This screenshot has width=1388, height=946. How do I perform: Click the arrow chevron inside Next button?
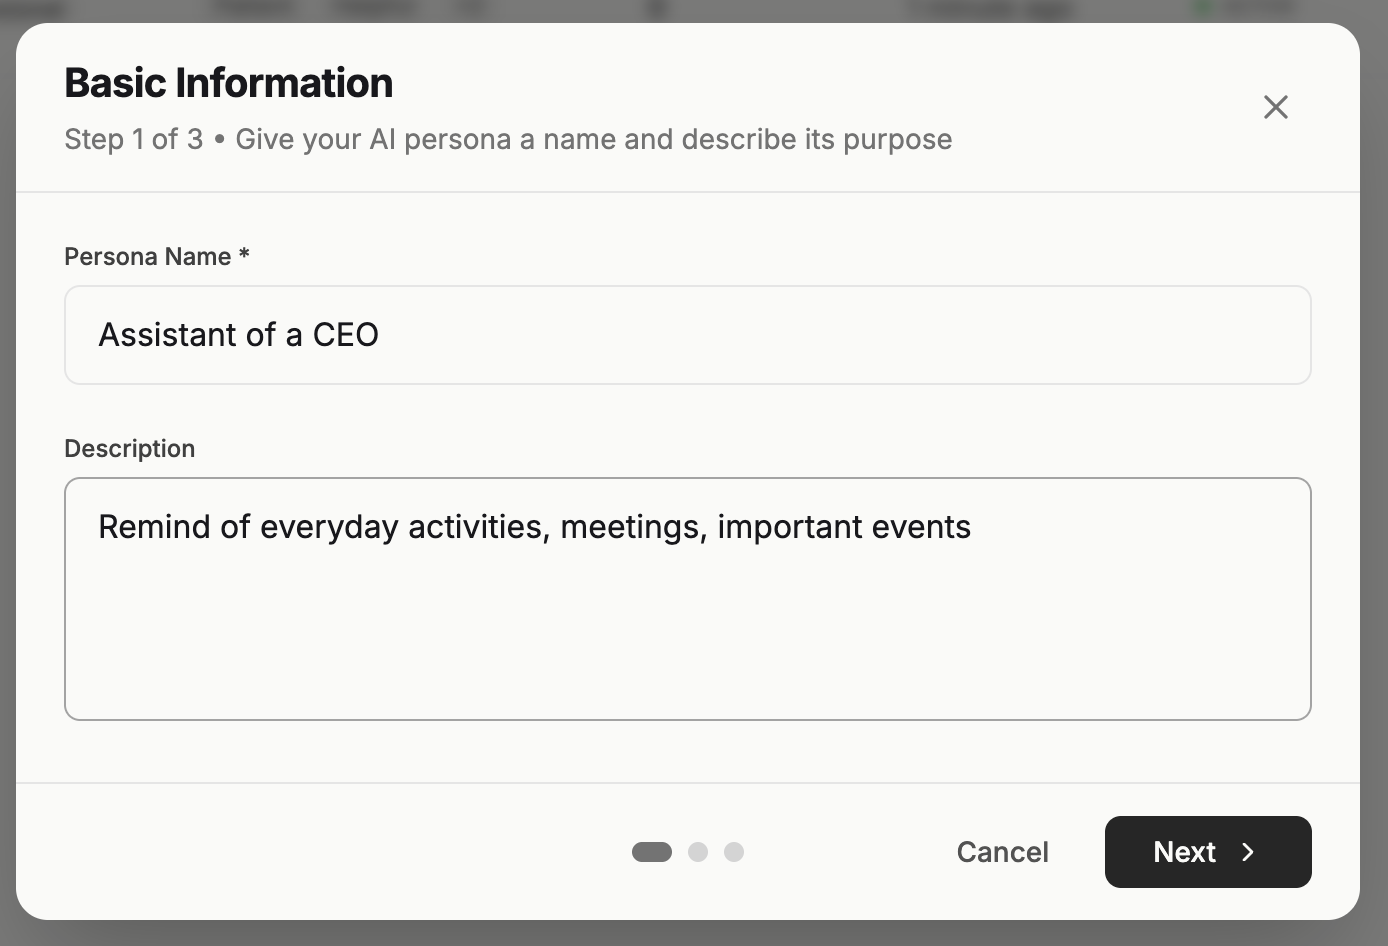(x=1248, y=852)
